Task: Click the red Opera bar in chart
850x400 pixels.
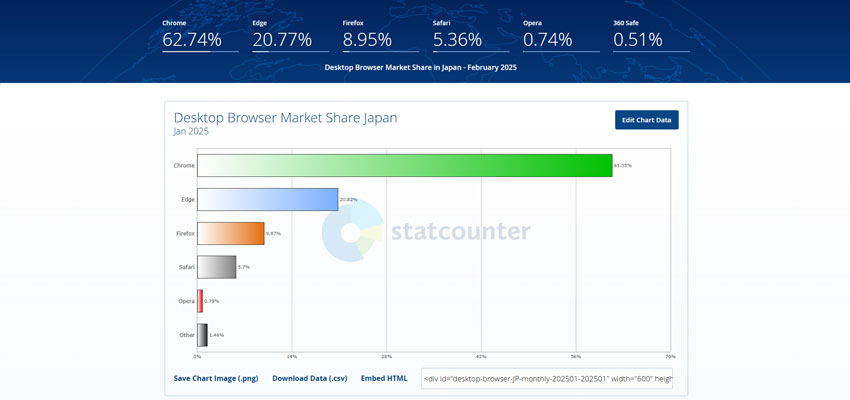Action: click(x=200, y=301)
